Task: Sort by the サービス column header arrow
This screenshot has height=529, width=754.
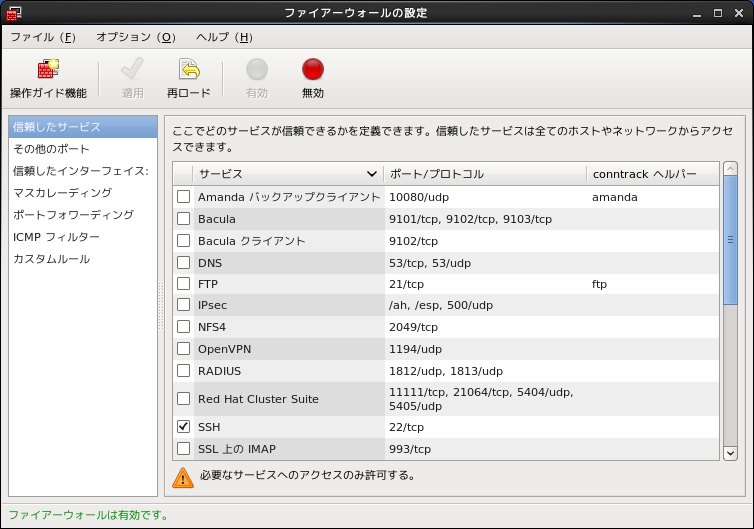Action: tap(372, 174)
